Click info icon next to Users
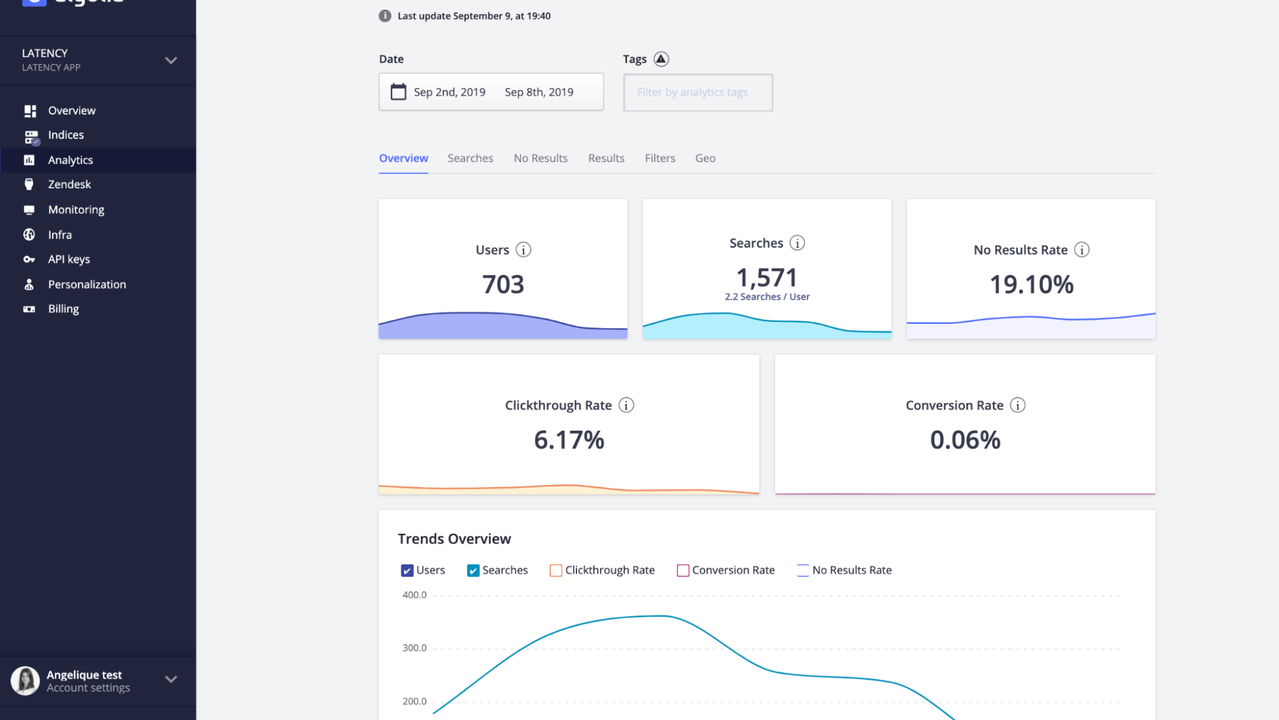This screenshot has width=1279, height=720. [x=523, y=250]
